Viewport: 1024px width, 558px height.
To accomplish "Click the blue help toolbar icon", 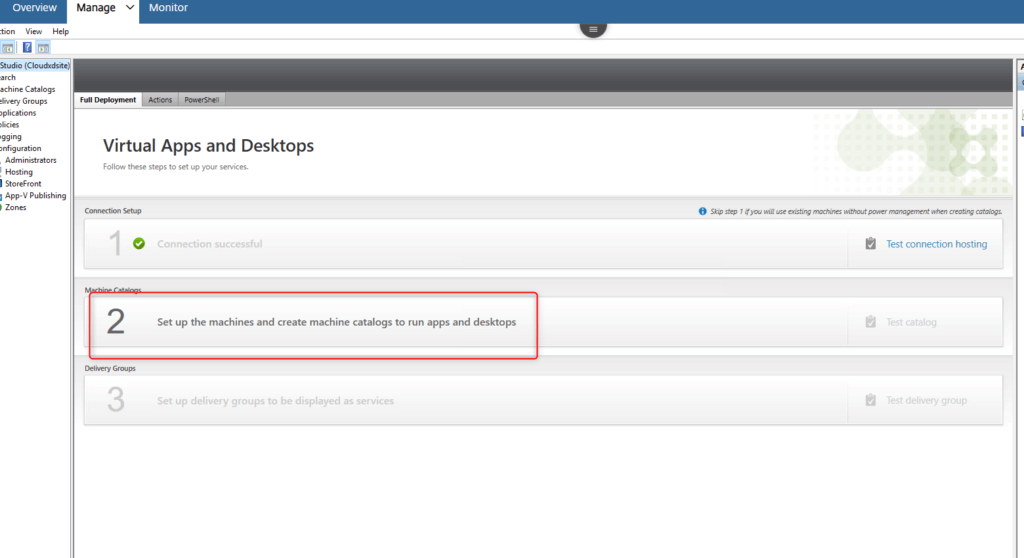I will click(27, 48).
